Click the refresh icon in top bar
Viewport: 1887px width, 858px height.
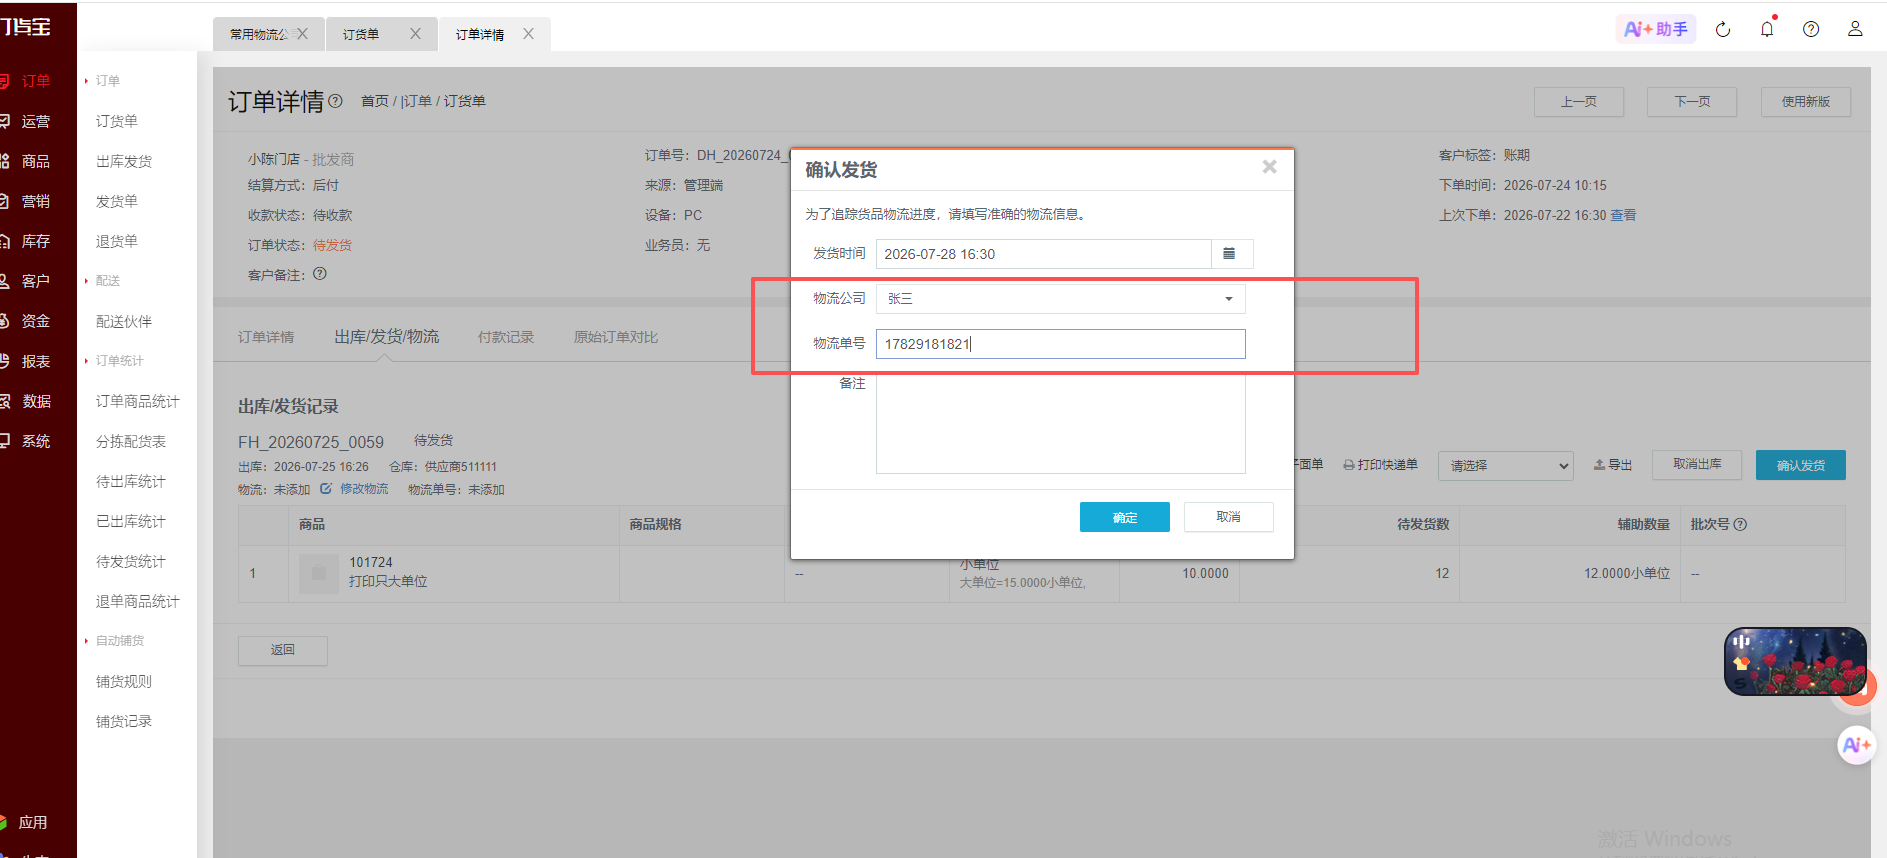(x=1723, y=29)
